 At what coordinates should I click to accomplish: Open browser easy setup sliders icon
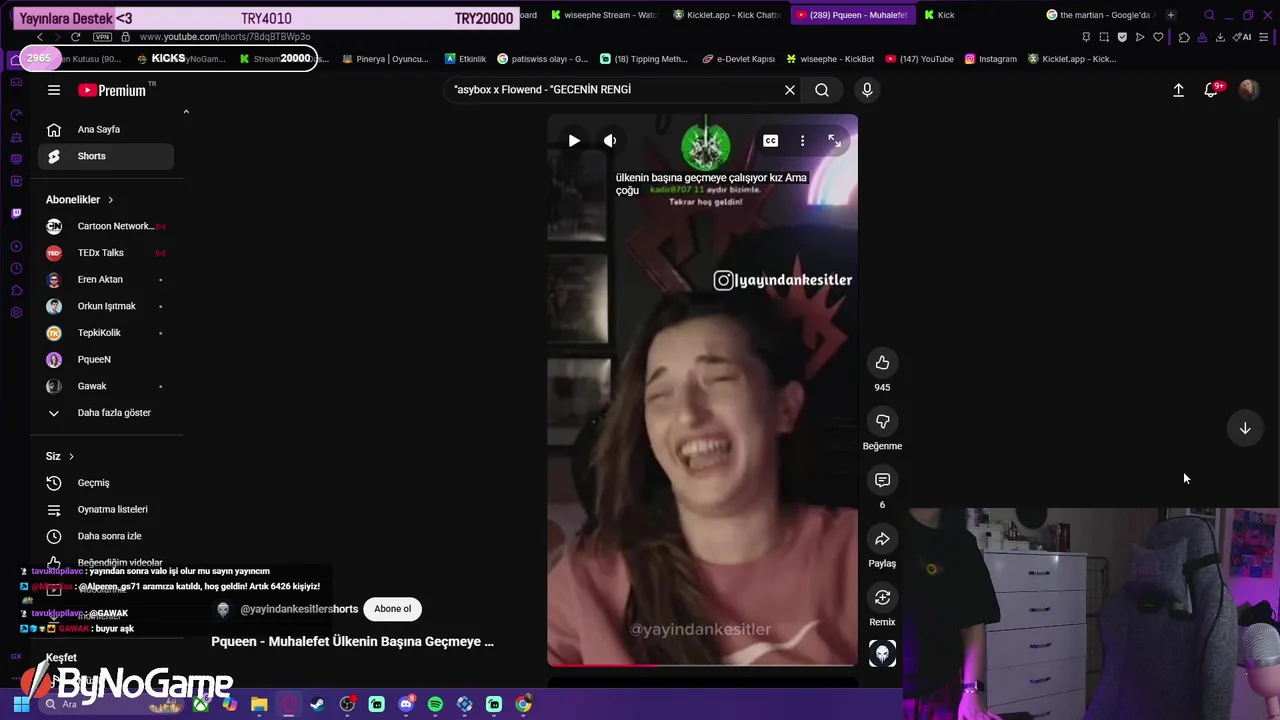pyautogui.click(x=1264, y=37)
